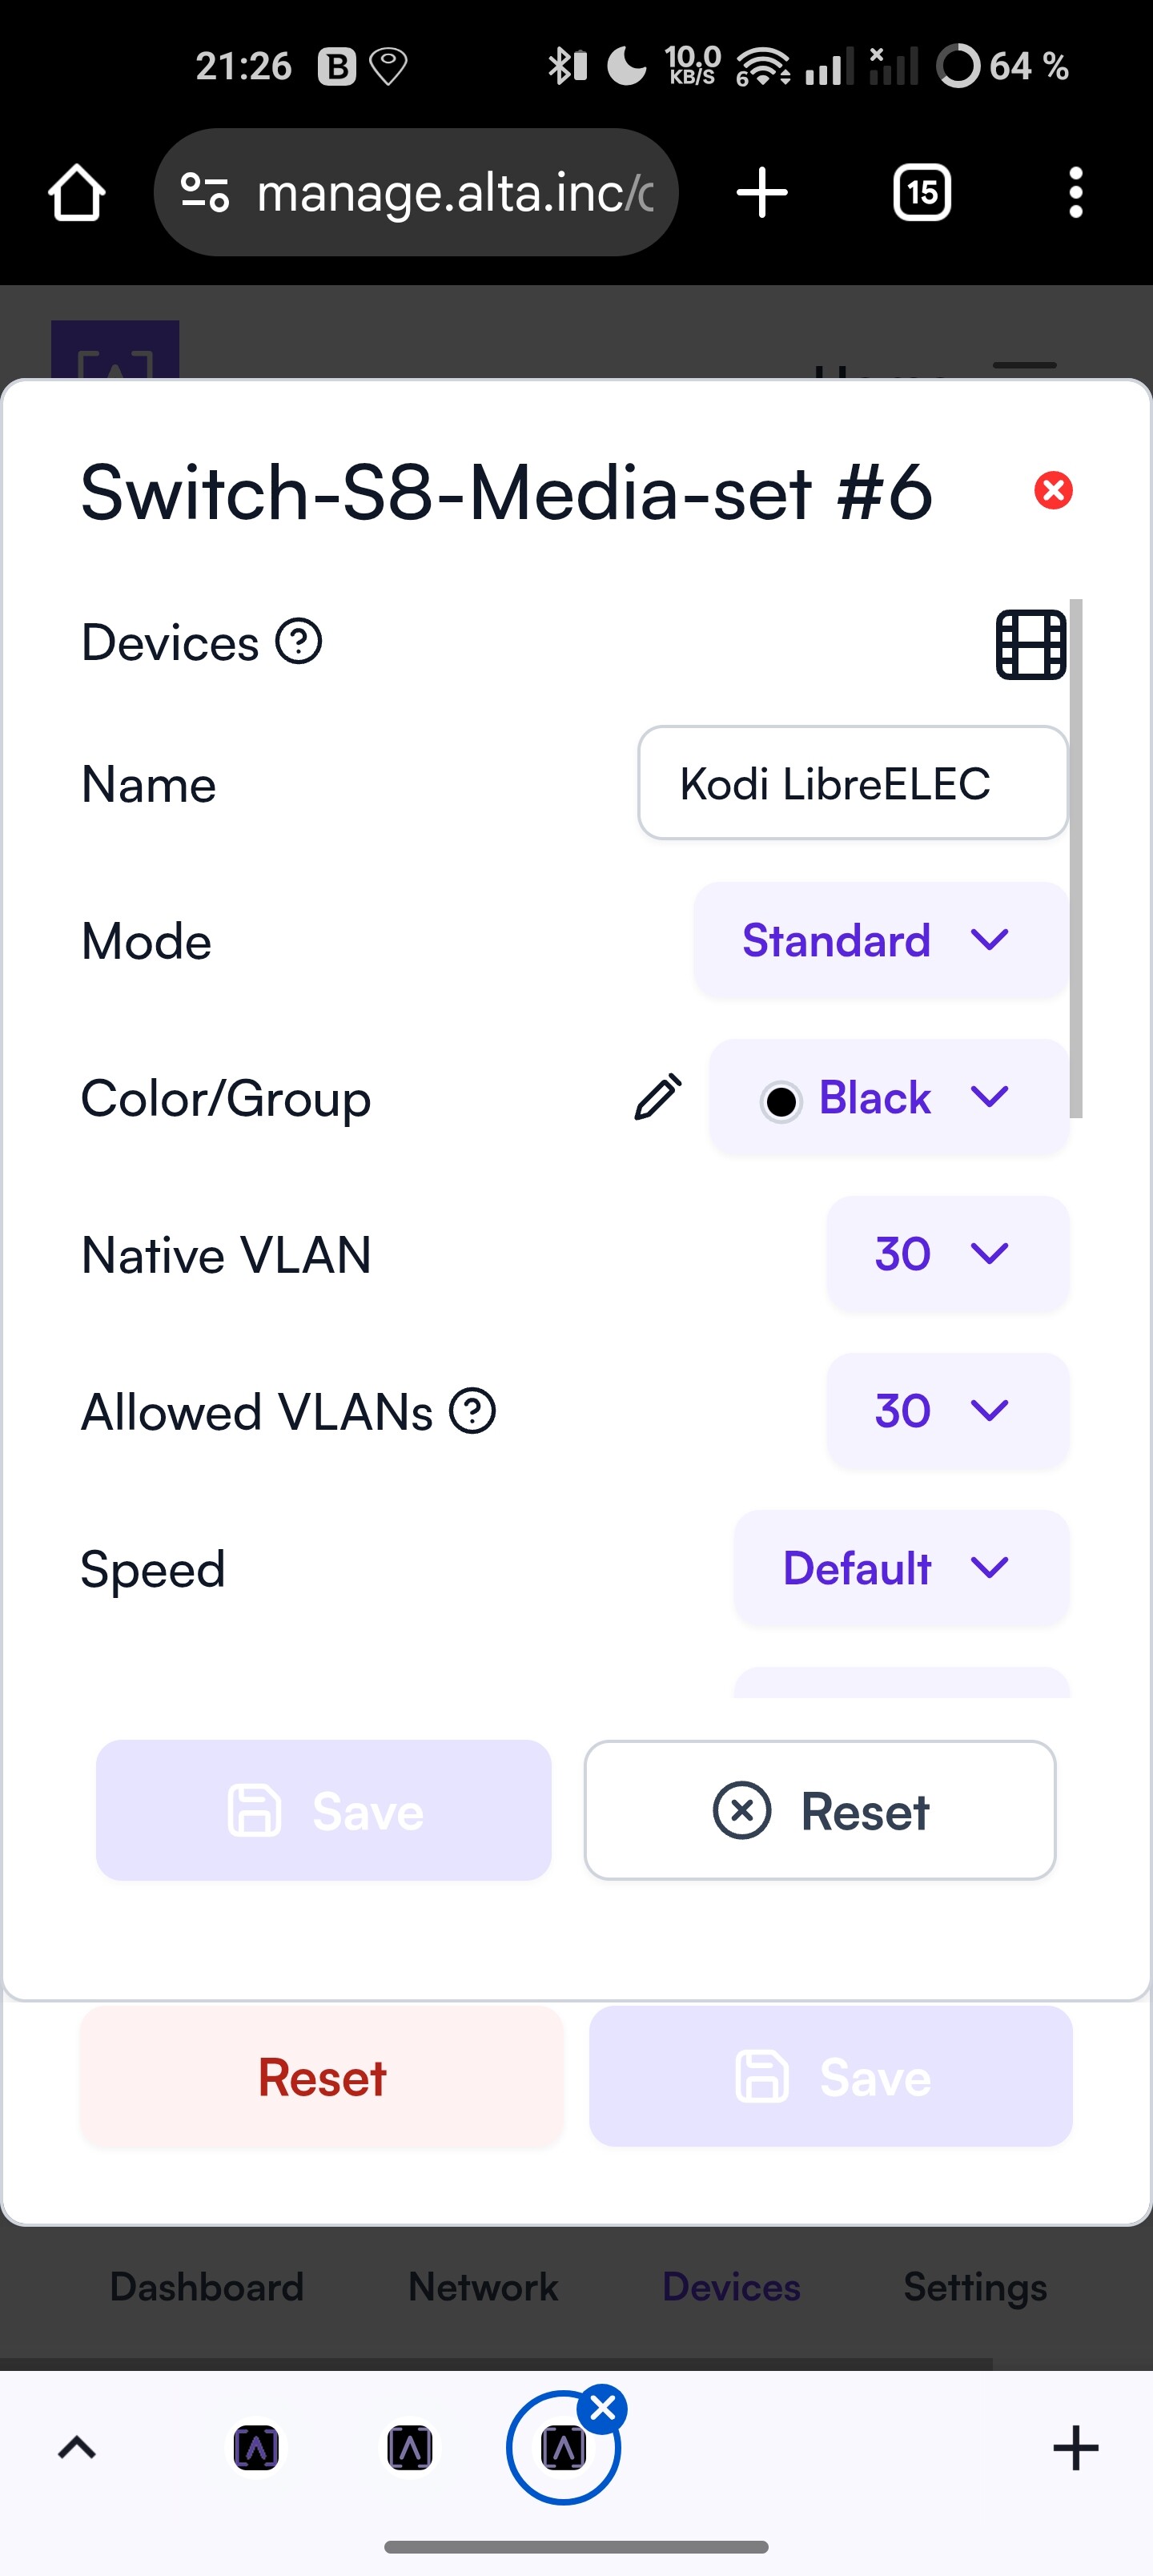This screenshot has height=2576, width=1153.
Task: Click the film strip device icon
Action: [1031, 645]
